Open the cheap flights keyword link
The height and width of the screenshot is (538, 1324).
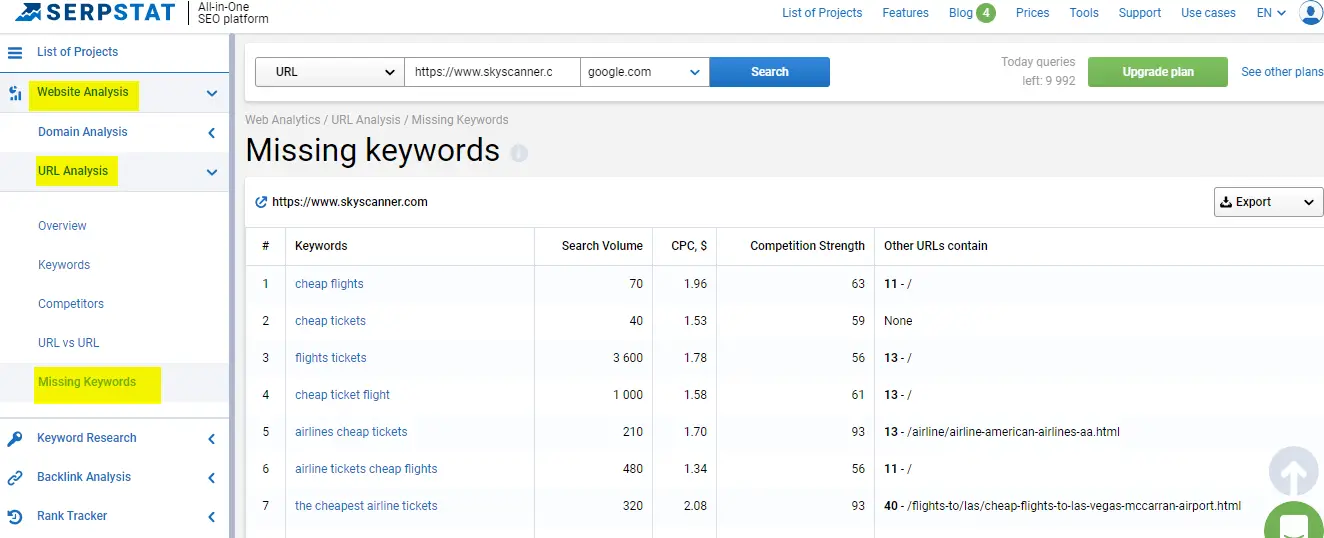point(329,284)
